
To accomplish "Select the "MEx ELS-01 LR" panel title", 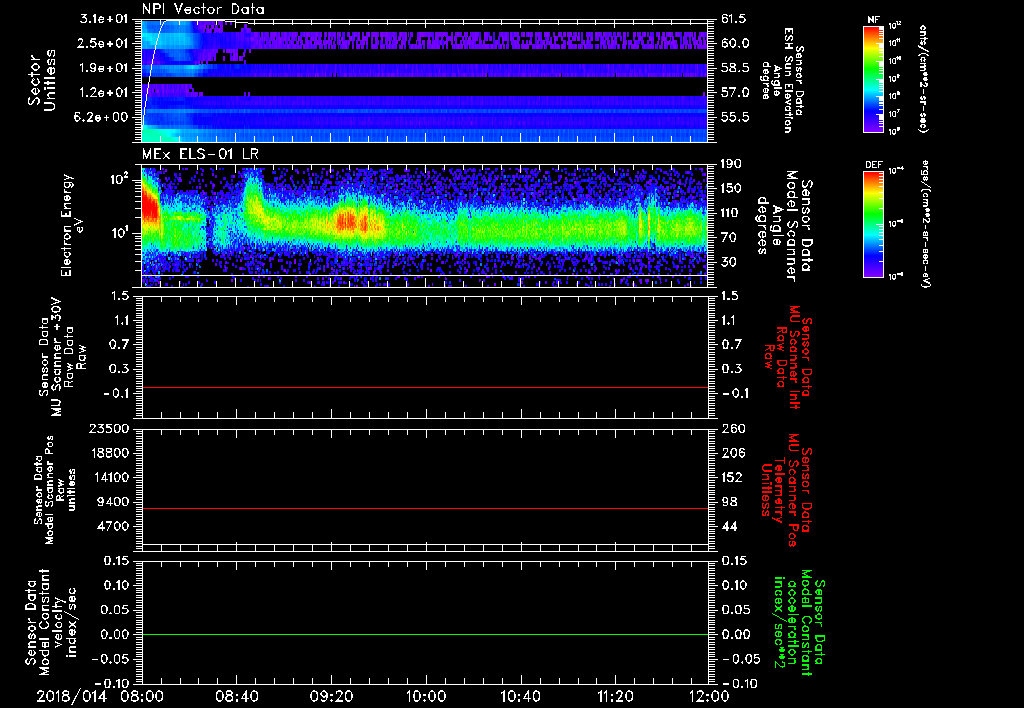I will coord(200,154).
